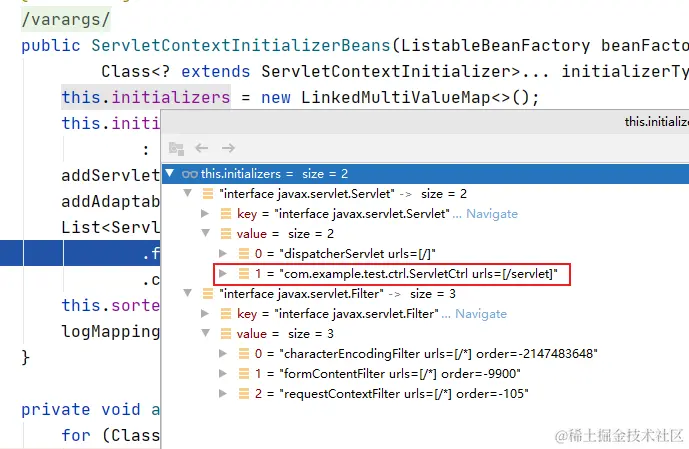This screenshot has height=449, width=689.
Task: Expand the dispatcherServlet urls=[/] item
Action: 223,253
